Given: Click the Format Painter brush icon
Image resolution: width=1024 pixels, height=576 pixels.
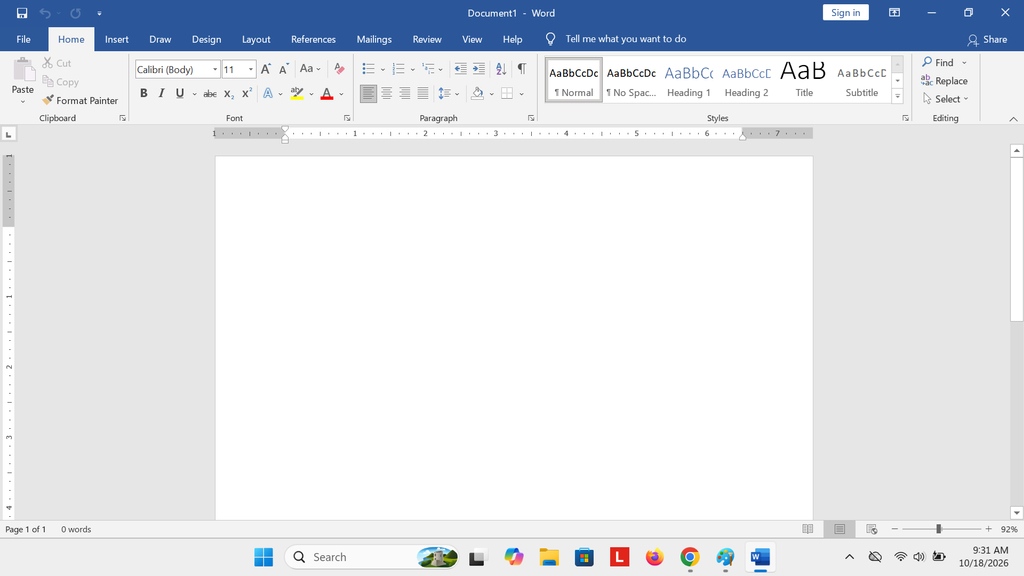Looking at the screenshot, I should point(48,100).
